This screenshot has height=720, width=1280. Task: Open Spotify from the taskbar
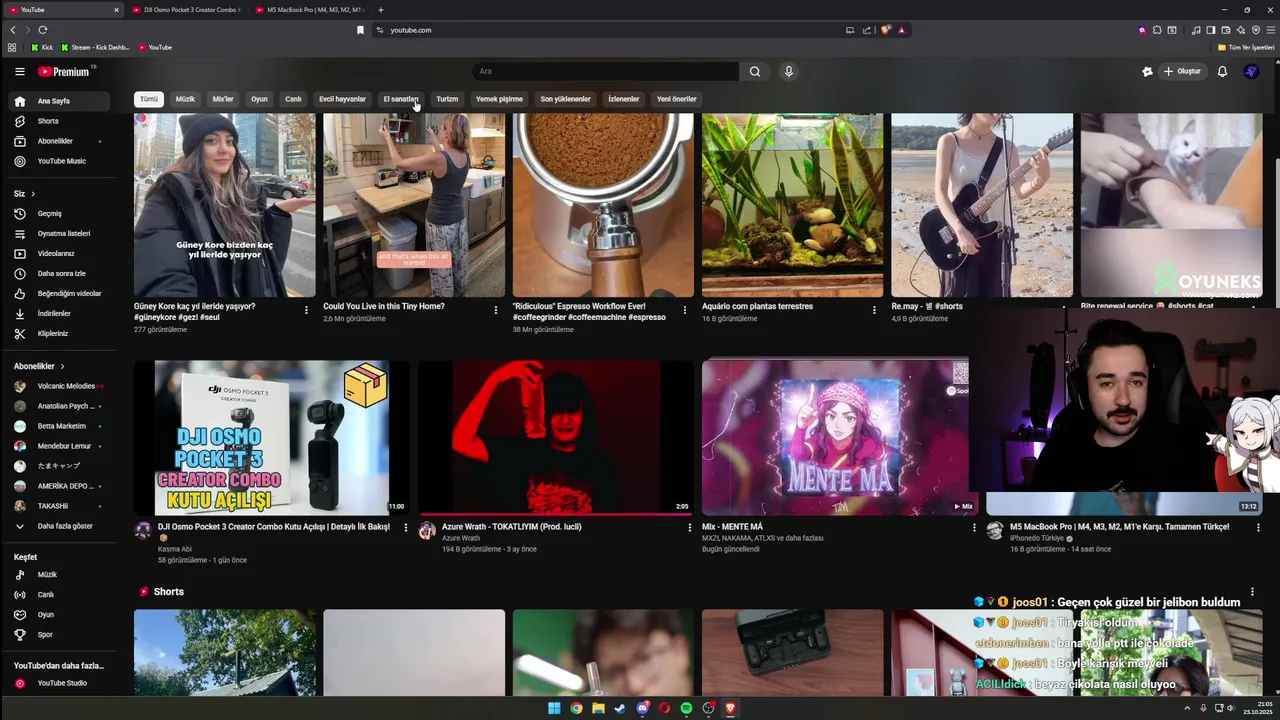click(x=686, y=708)
